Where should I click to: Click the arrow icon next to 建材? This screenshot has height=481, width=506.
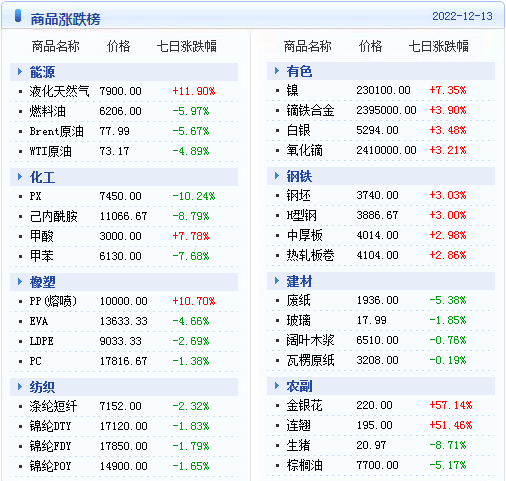[277, 280]
